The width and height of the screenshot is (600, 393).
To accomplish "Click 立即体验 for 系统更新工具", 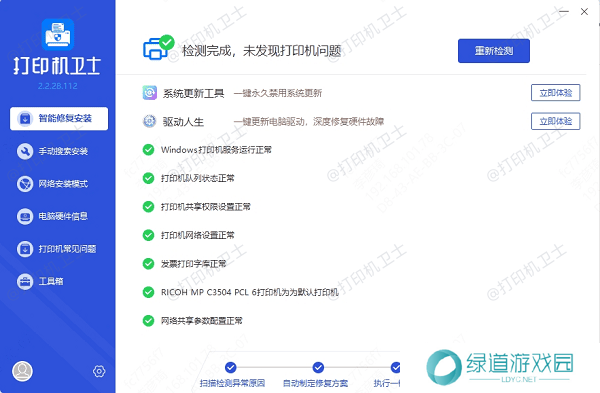I will coord(556,93).
